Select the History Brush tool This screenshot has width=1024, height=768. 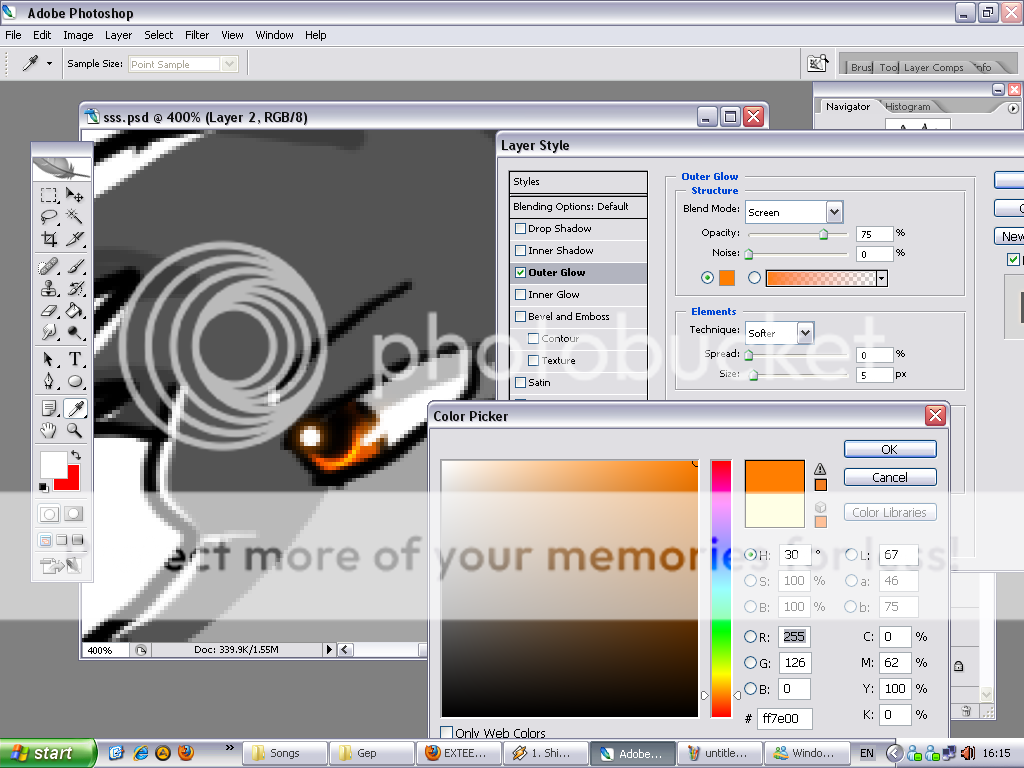point(74,289)
